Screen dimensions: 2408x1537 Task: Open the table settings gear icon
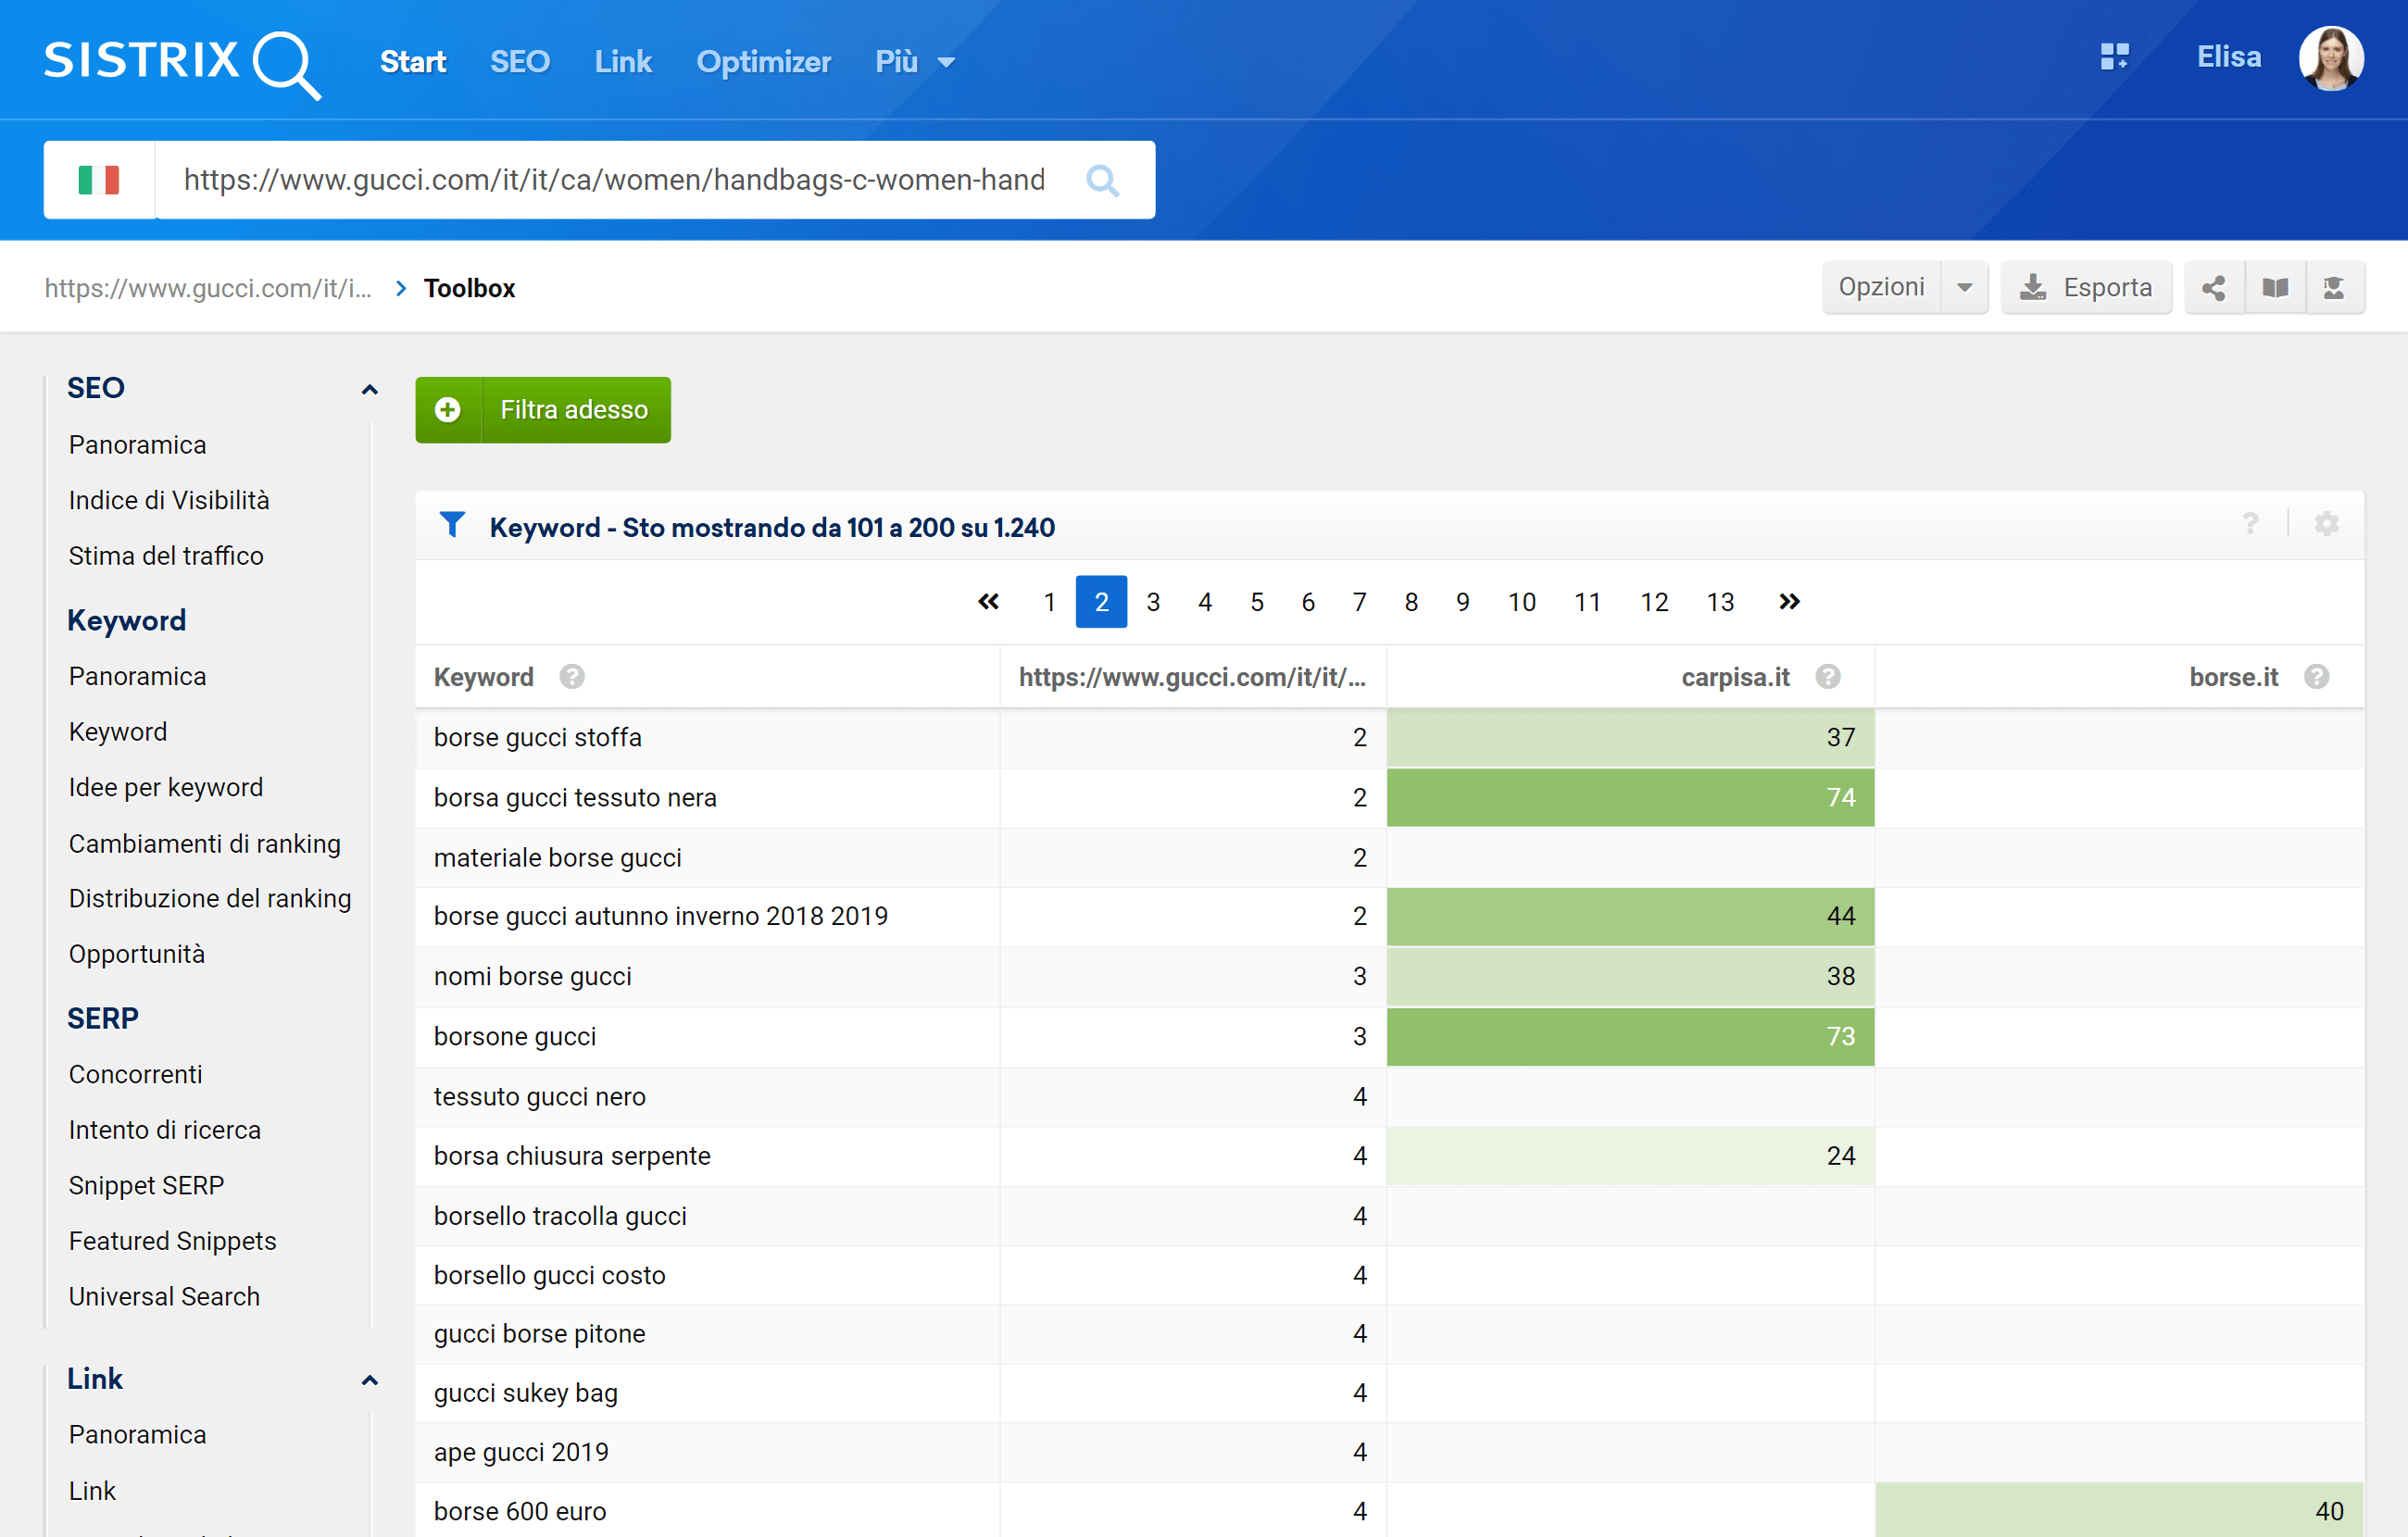2327,524
